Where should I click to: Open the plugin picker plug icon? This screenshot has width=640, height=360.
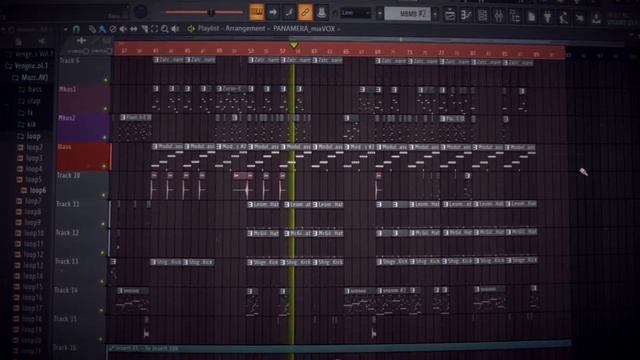tap(548, 17)
